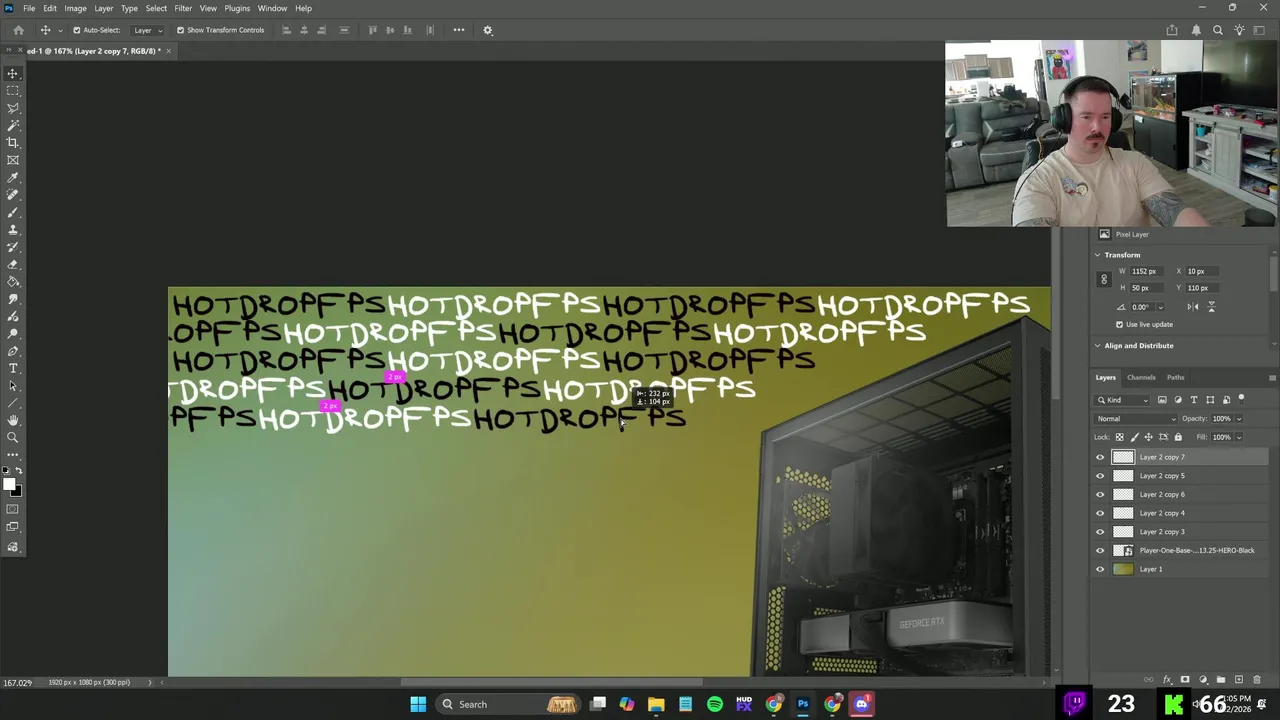Open Fill value dropdown arrow
Viewport: 1280px width, 720px height.
pyautogui.click(x=1239, y=437)
